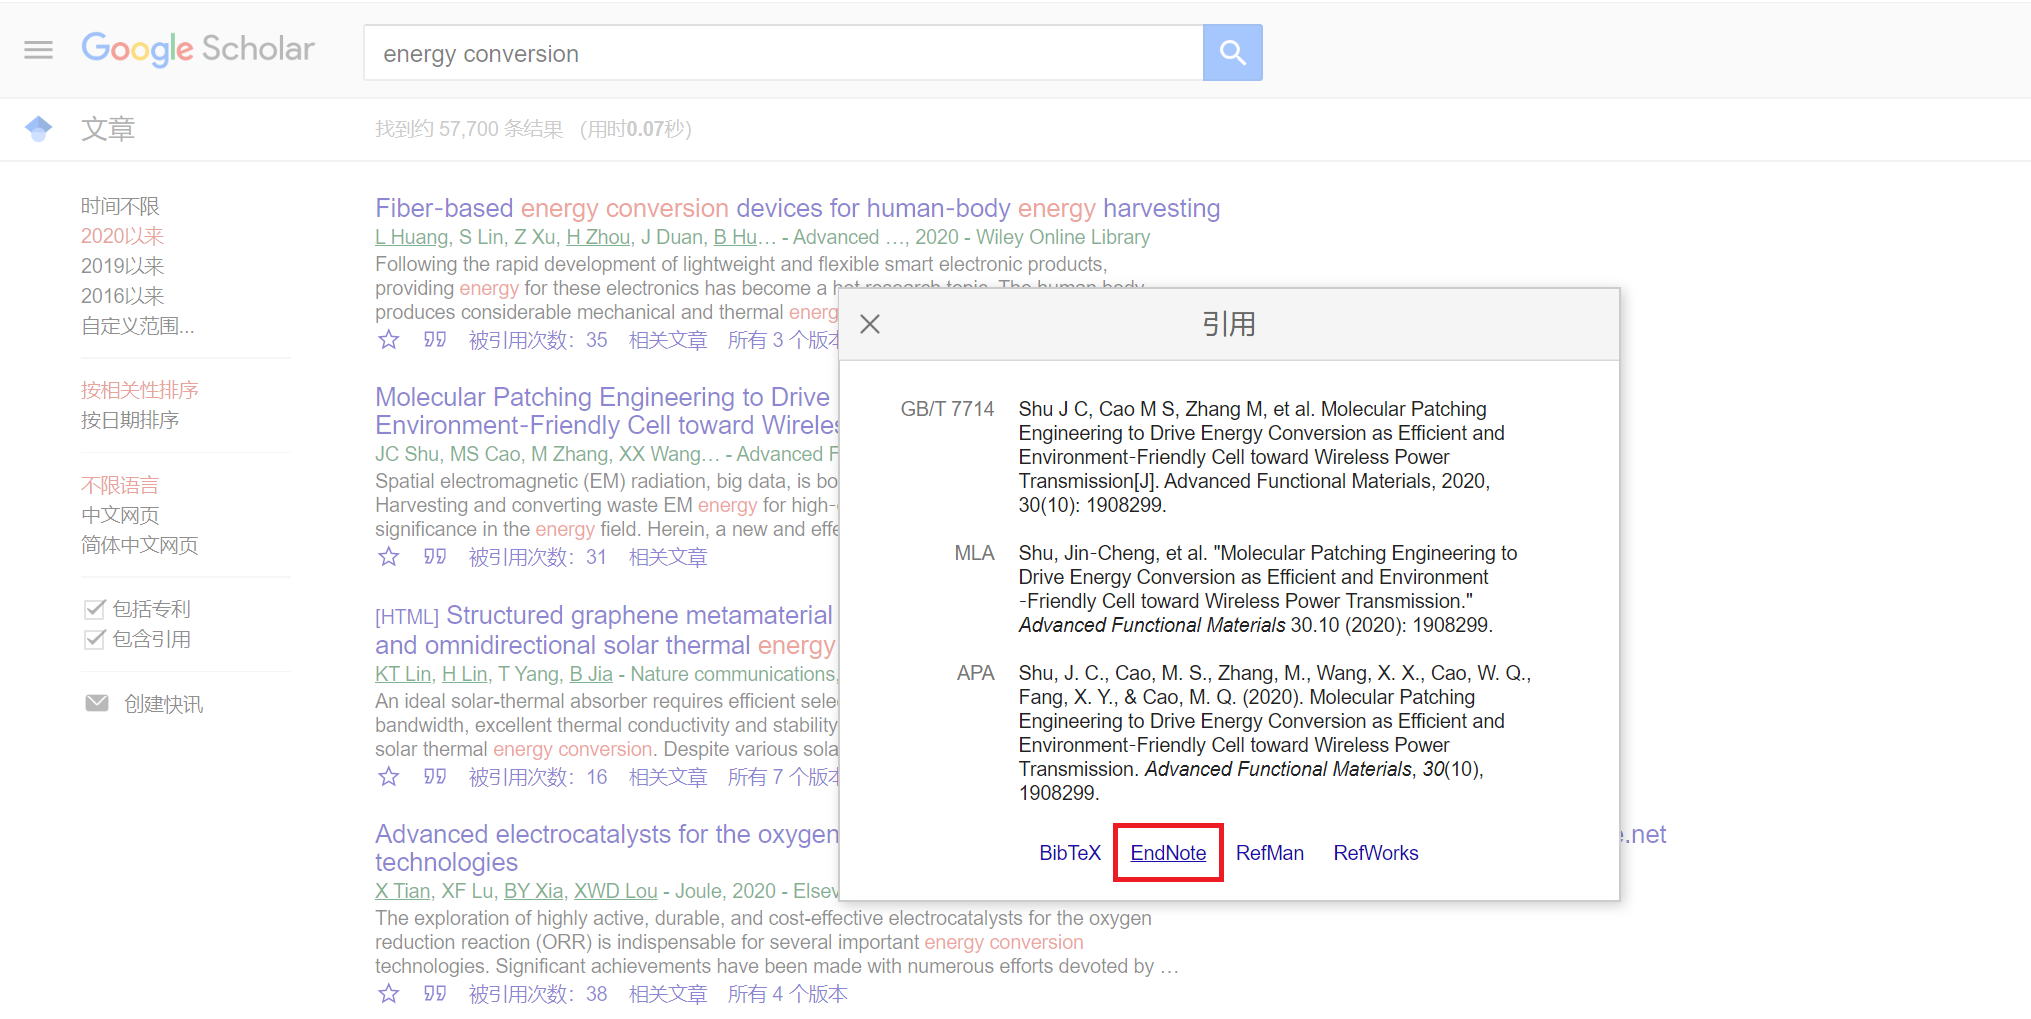Select 中文网页 language filter
The width and height of the screenshot is (2031, 1019).
pyautogui.click(x=120, y=515)
